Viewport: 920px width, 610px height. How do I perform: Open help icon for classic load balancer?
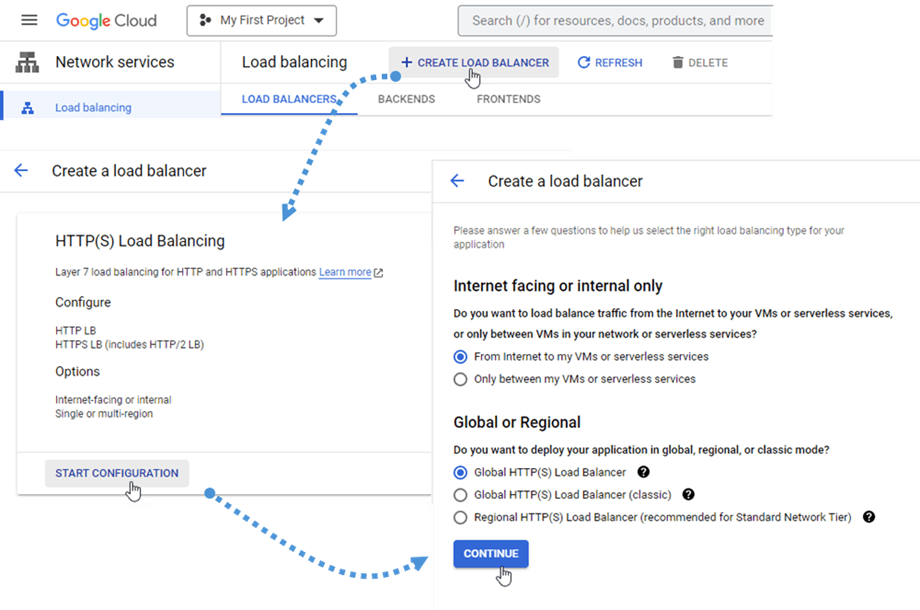(x=688, y=494)
